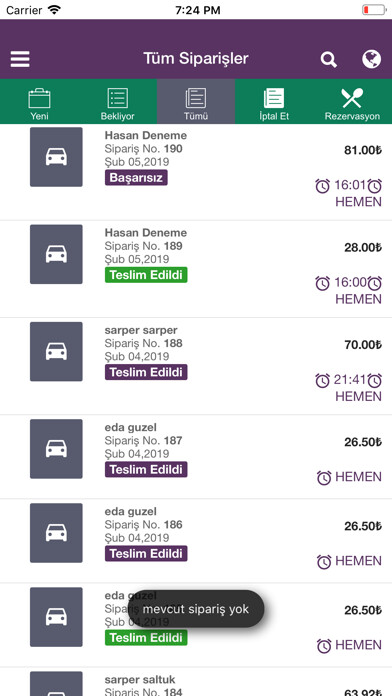
Task: Tap car thumbnail for order 188
Action: click(56, 351)
